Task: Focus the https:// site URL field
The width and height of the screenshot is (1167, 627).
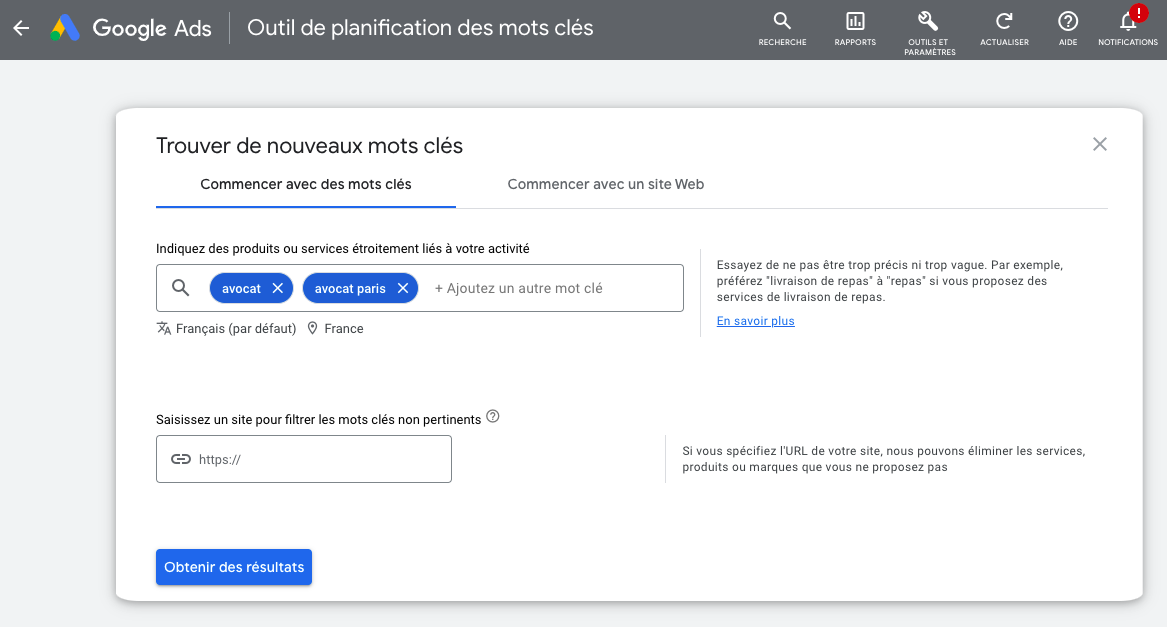Action: 320,459
